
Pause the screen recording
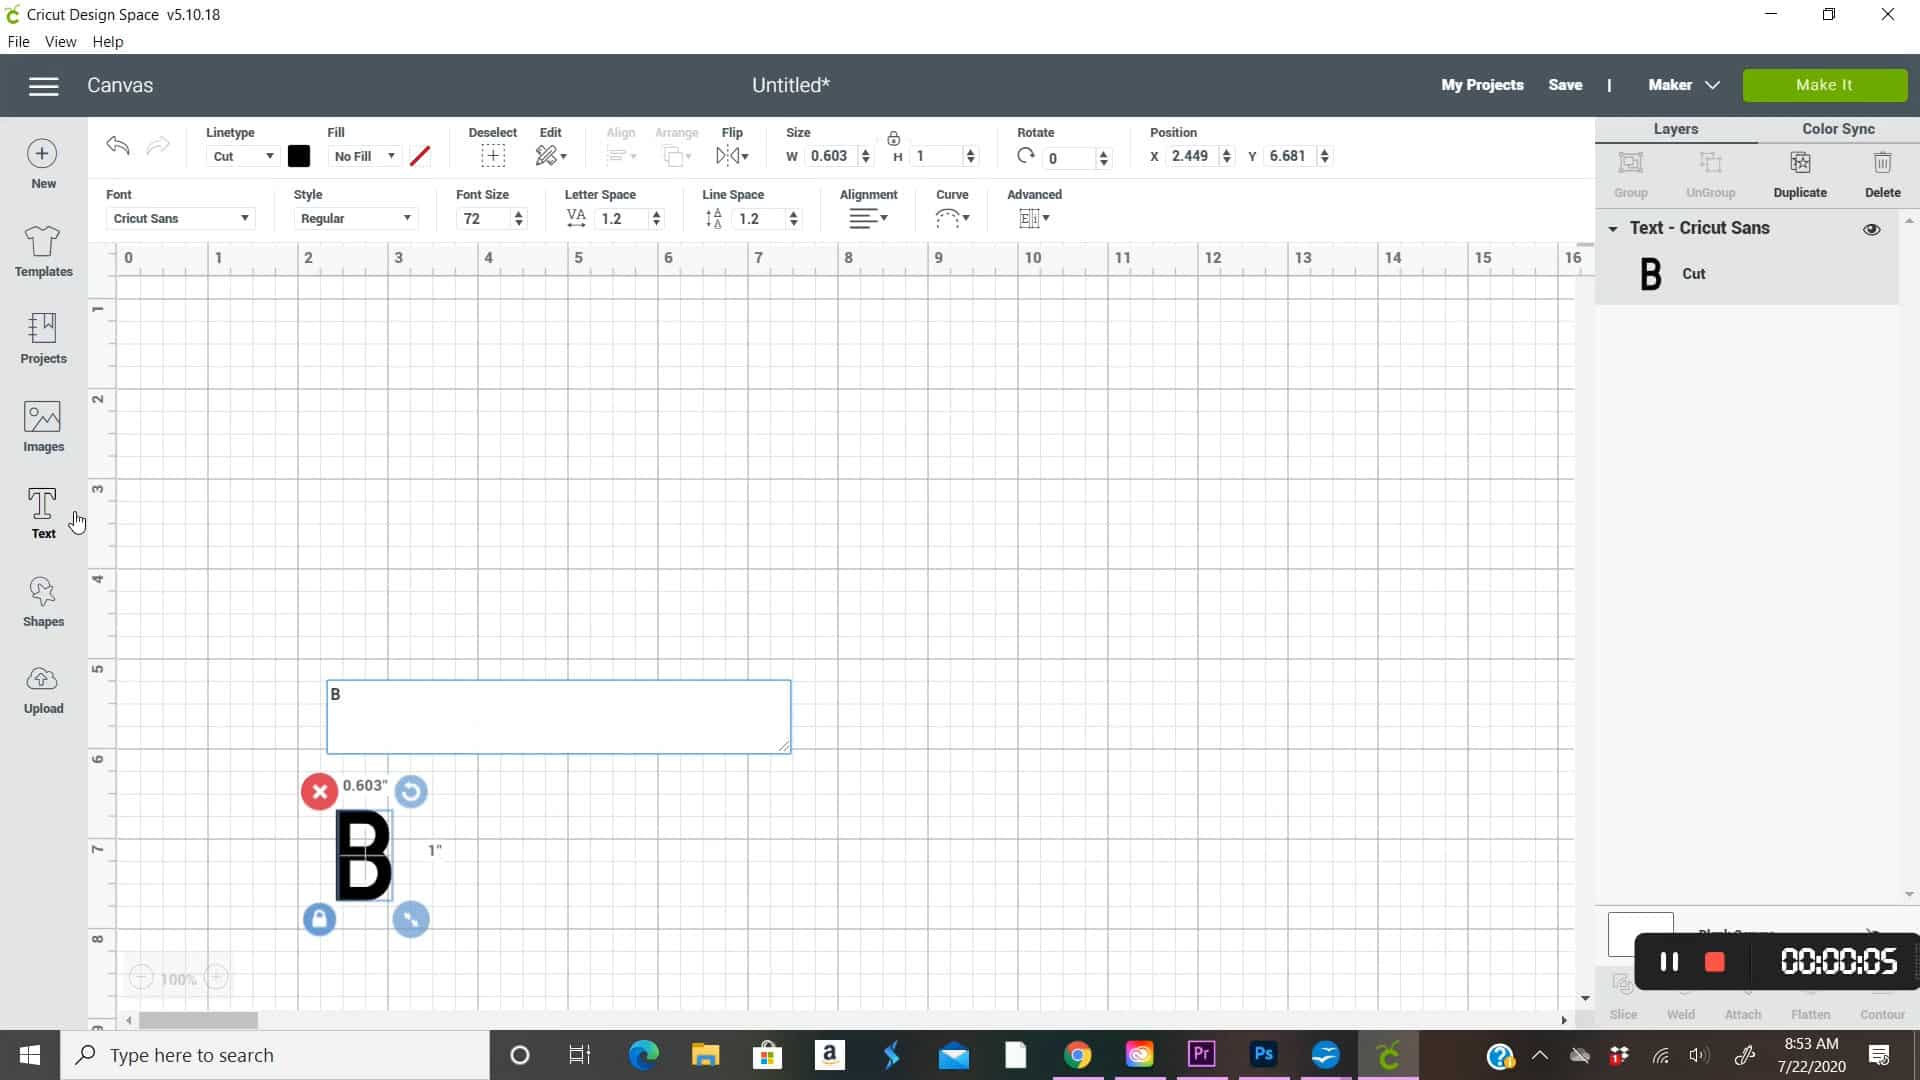1669,962
